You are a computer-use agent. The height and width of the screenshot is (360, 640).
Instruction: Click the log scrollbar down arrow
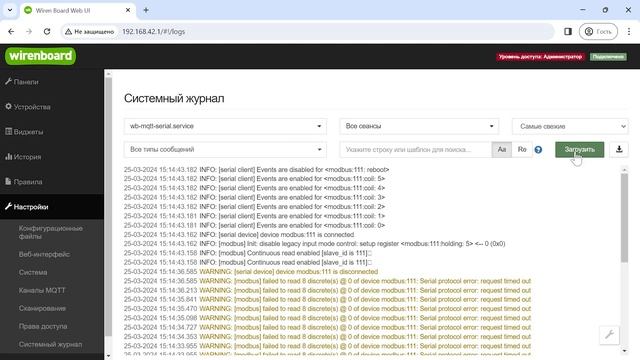624,351
